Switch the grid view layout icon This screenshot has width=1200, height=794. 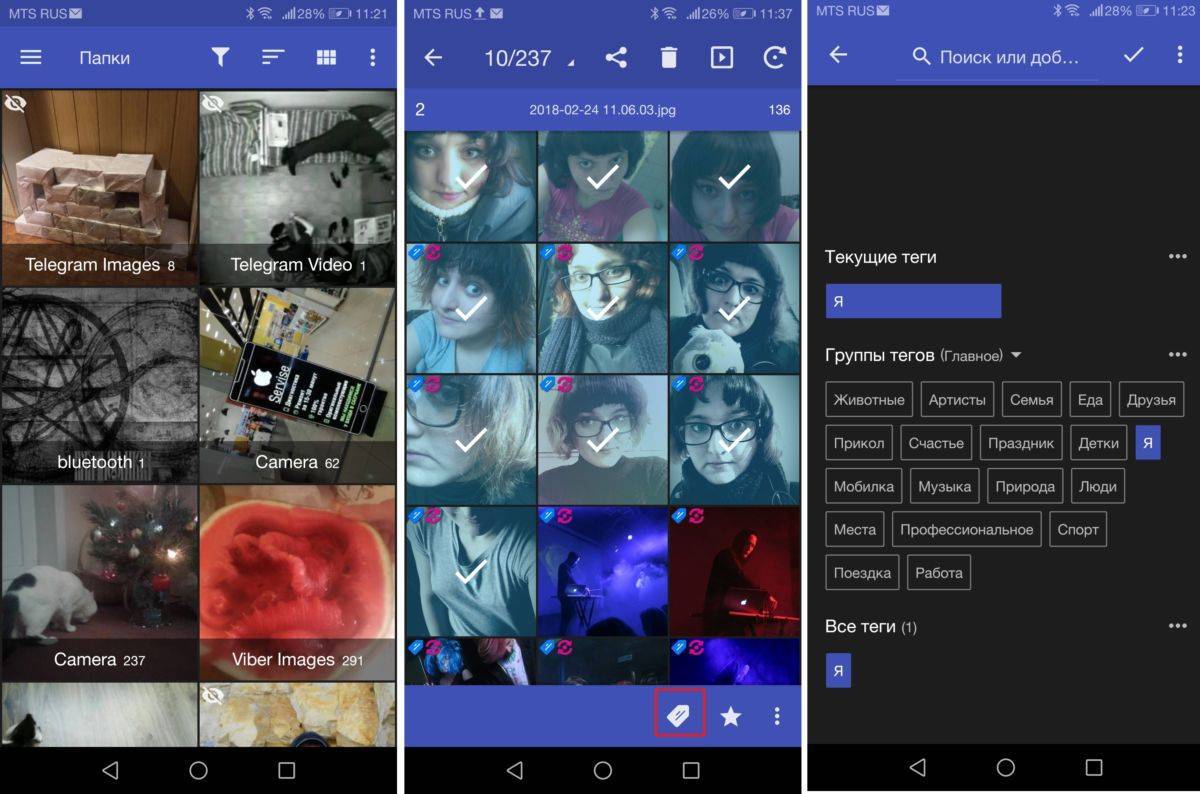coord(326,58)
